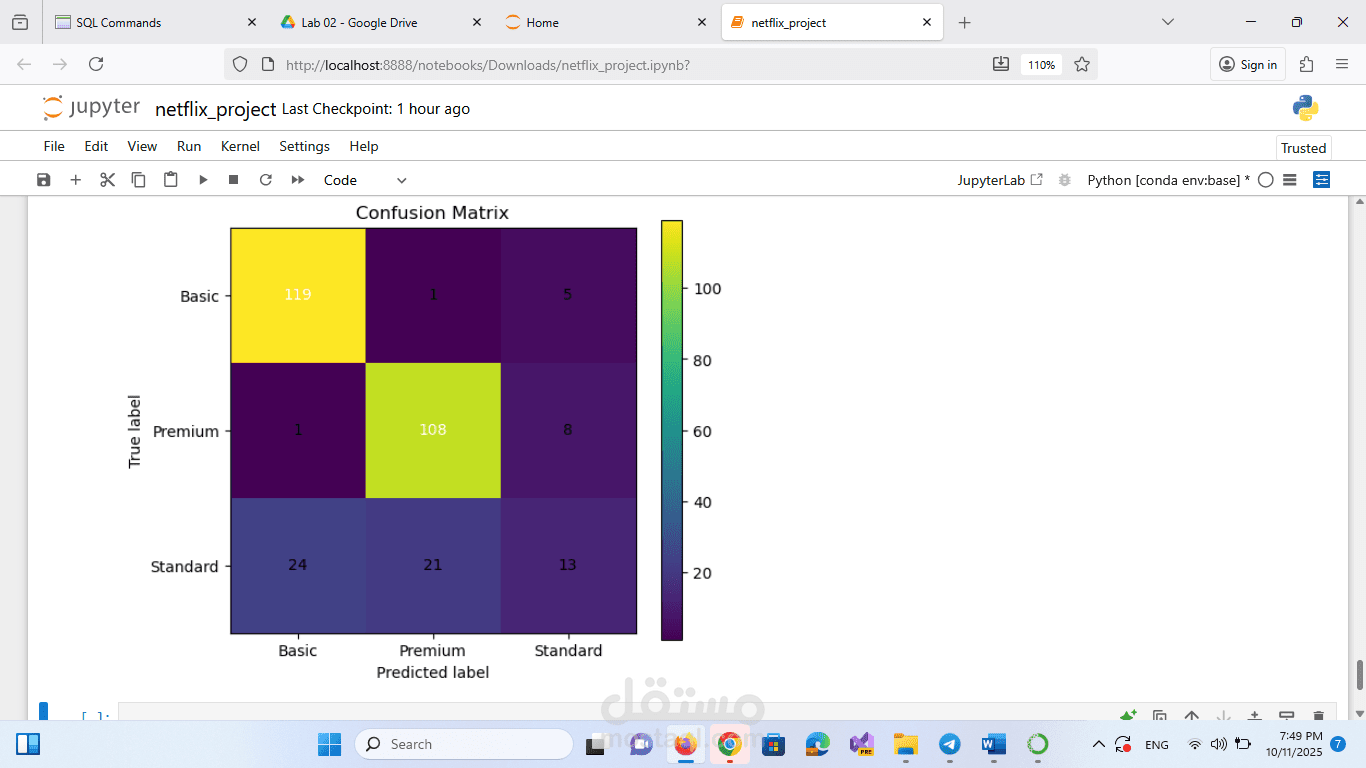Click the Sign in button

pos(1248,64)
